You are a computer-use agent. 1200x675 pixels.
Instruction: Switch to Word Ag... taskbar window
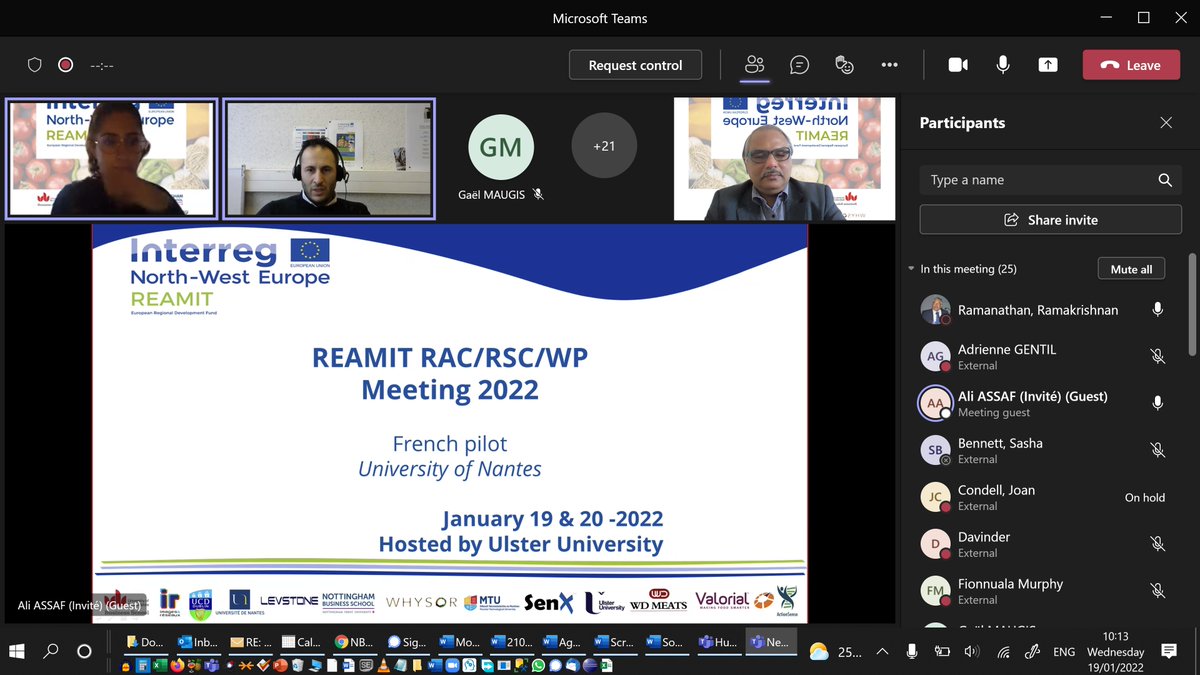[x=563, y=642]
